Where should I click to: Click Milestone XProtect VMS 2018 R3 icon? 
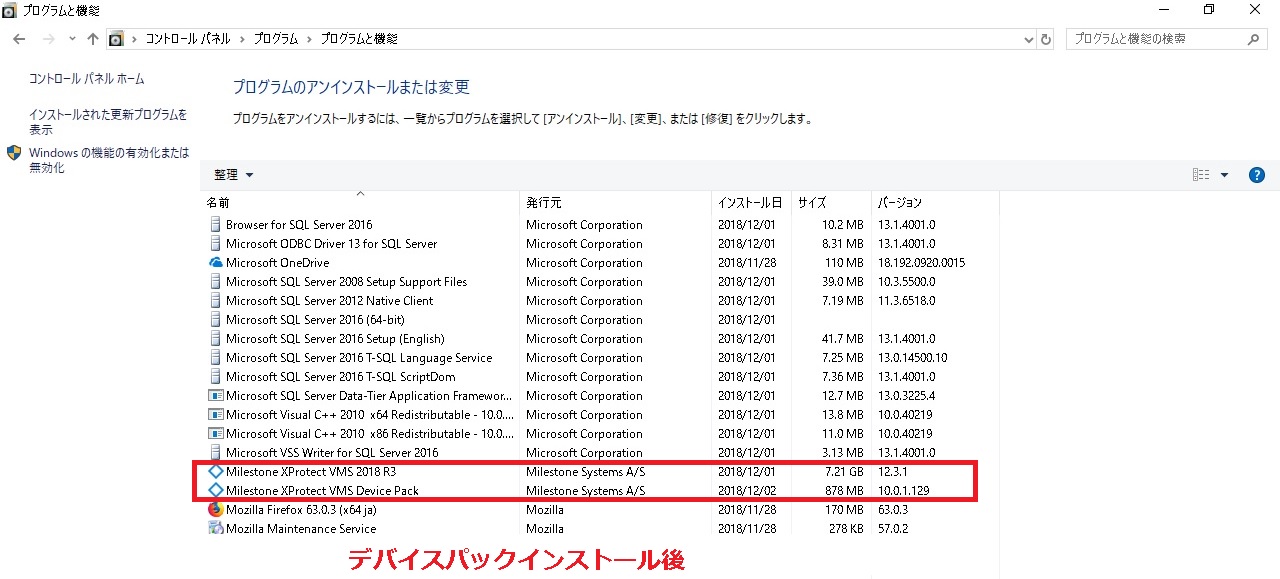tap(215, 472)
